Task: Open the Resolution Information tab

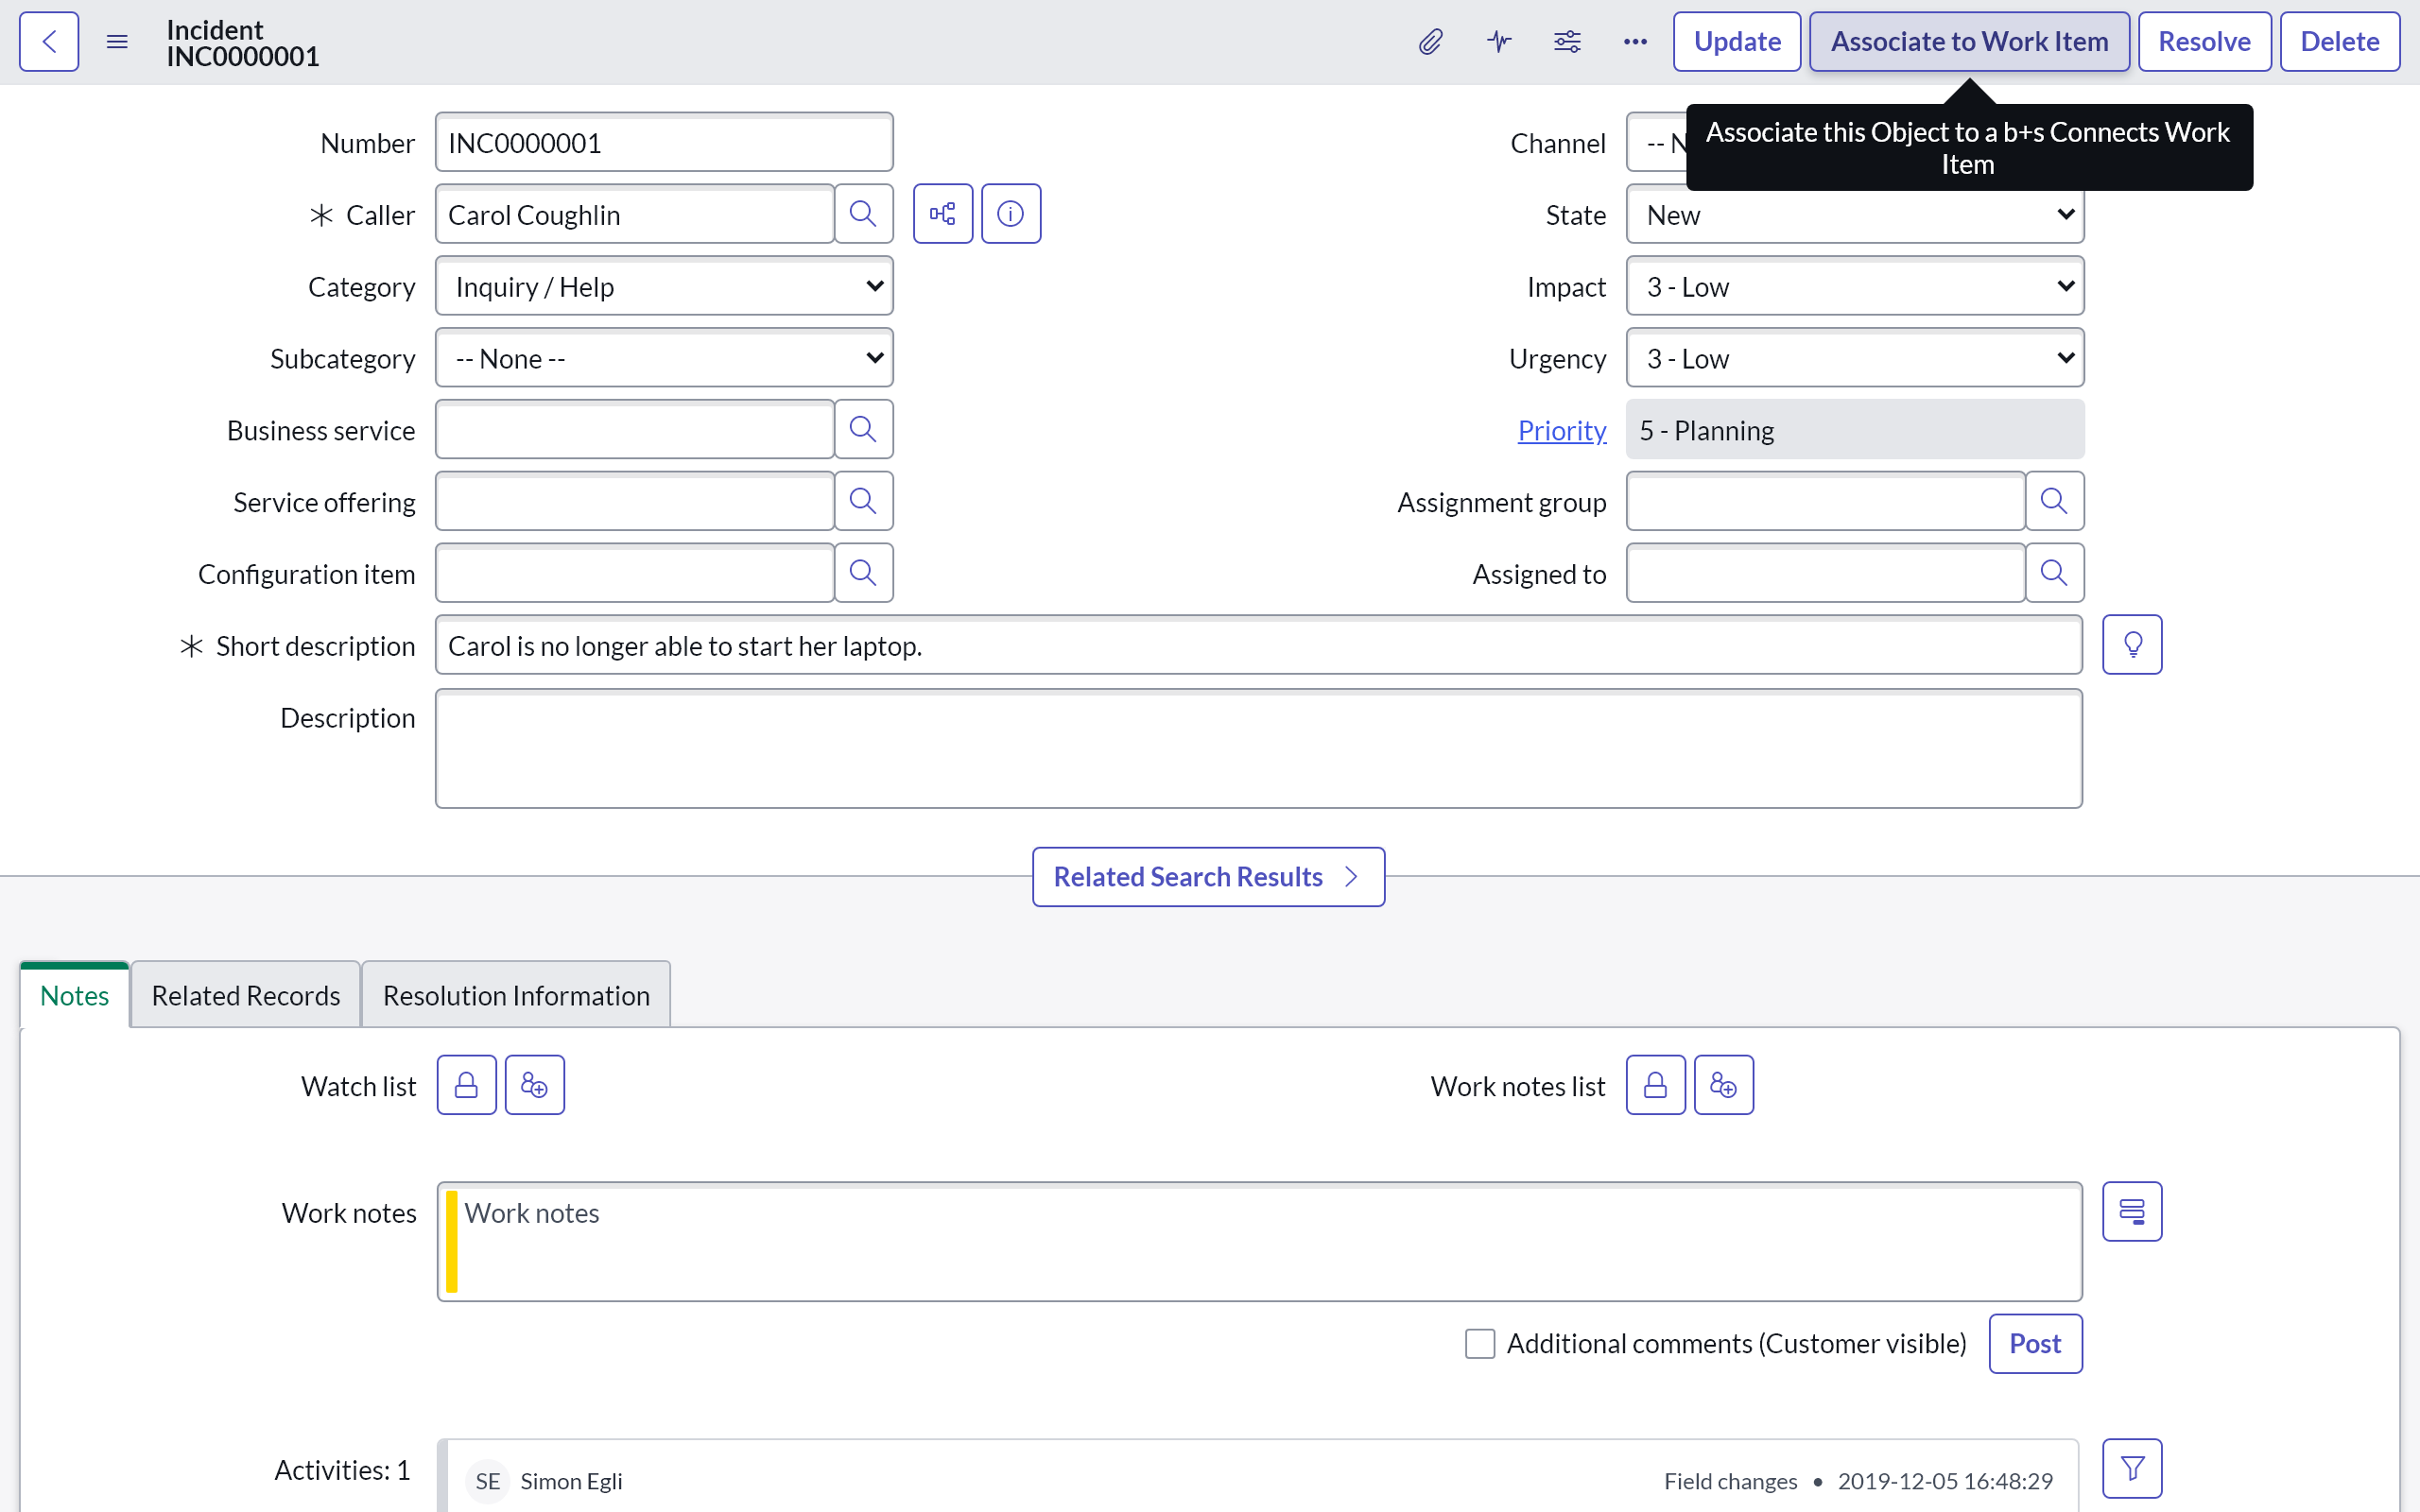Action: pyautogui.click(x=516, y=996)
